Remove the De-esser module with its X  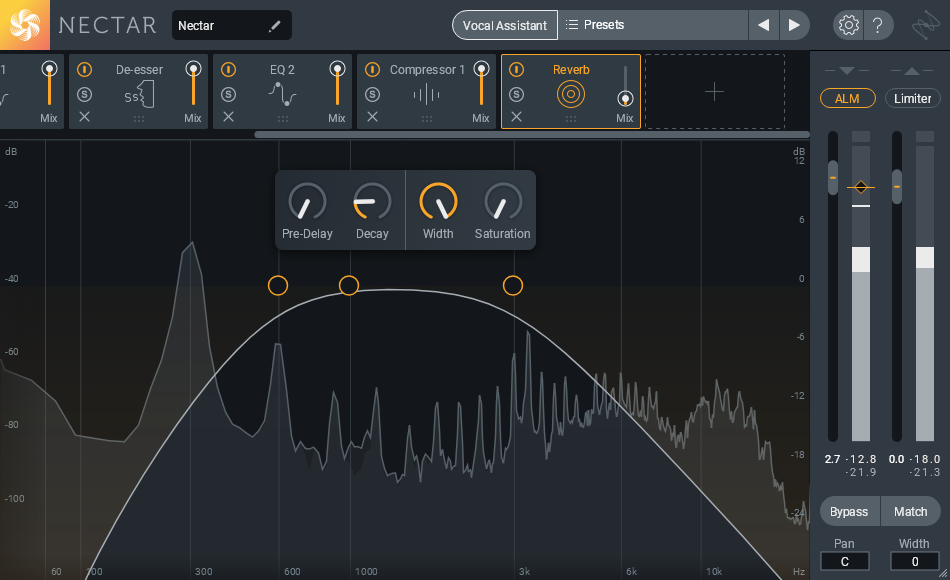tap(84, 116)
